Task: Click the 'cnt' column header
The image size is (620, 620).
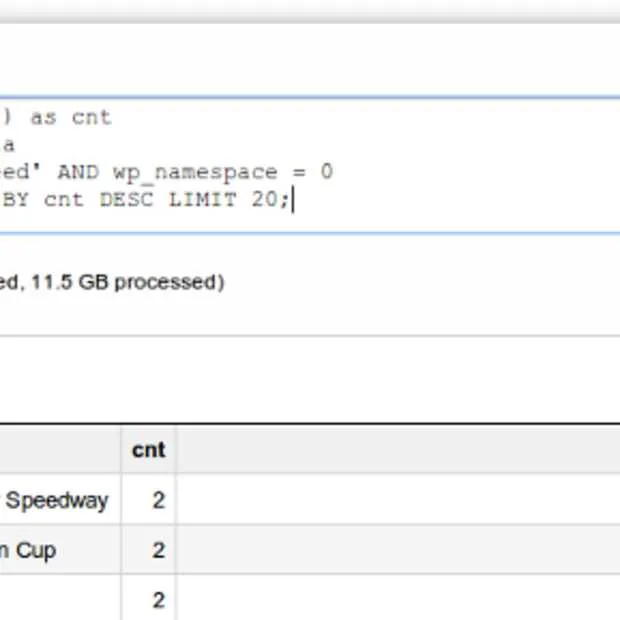Action: coord(148,450)
